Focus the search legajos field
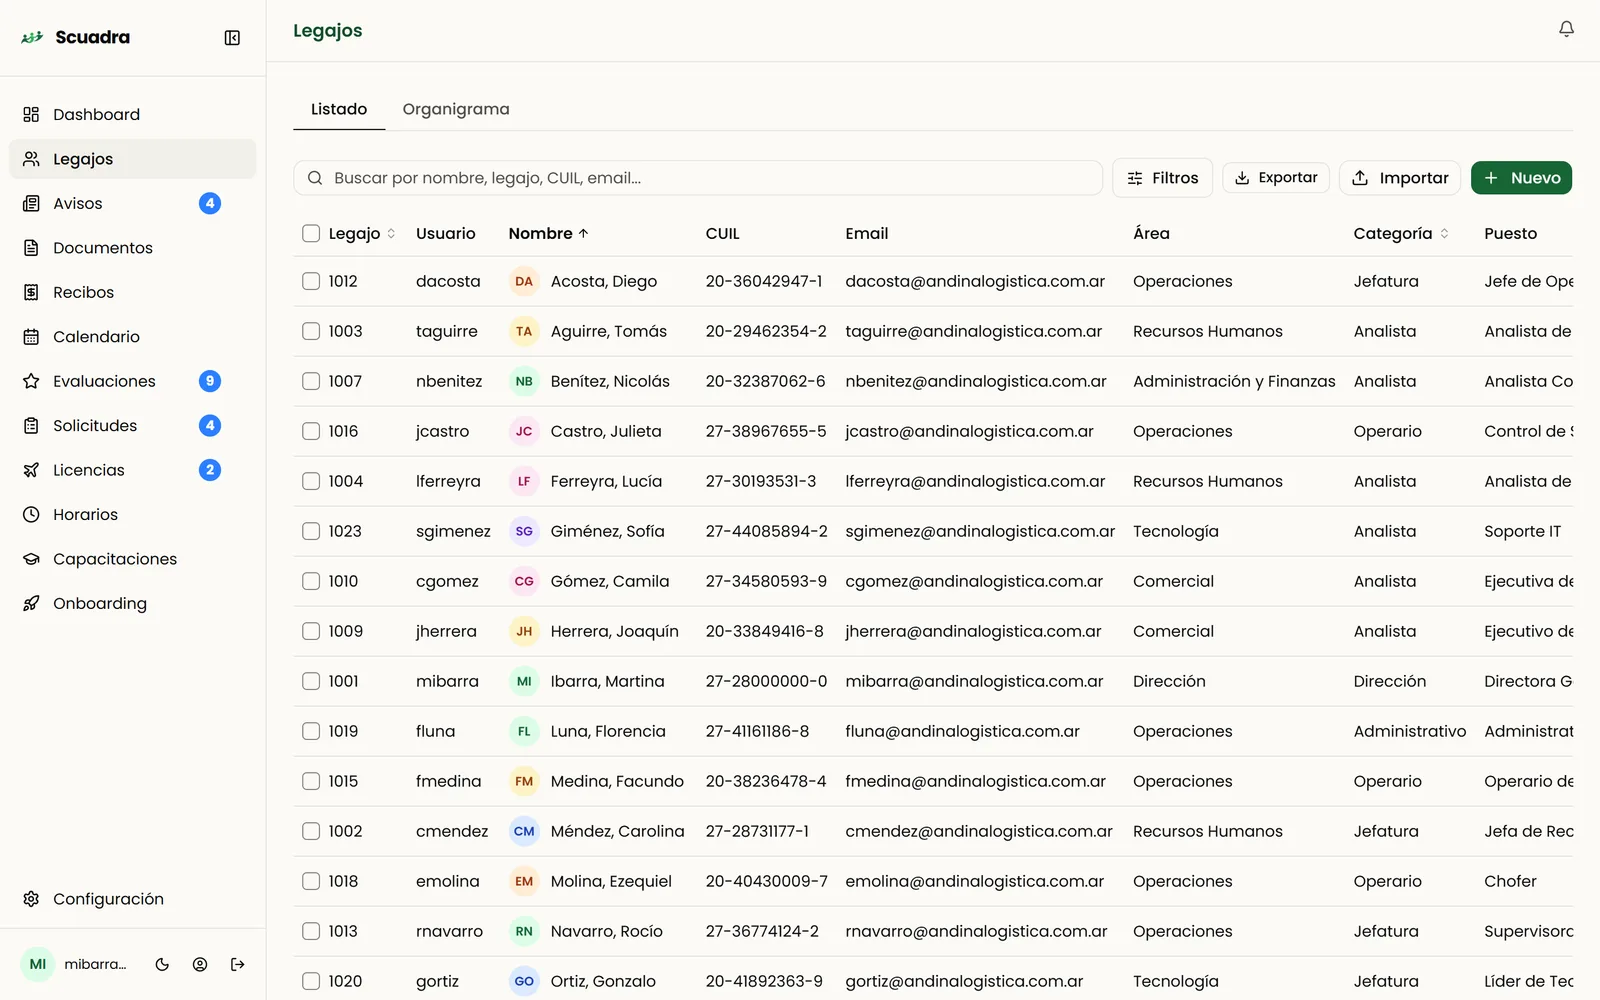 click(x=698, y=178)
